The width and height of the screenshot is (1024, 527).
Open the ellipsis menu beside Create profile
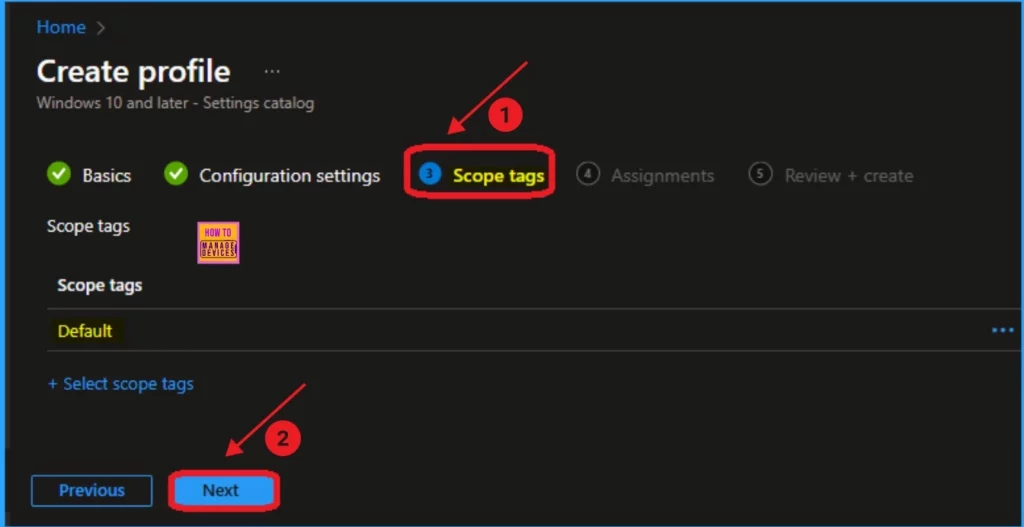coord(272,71)
